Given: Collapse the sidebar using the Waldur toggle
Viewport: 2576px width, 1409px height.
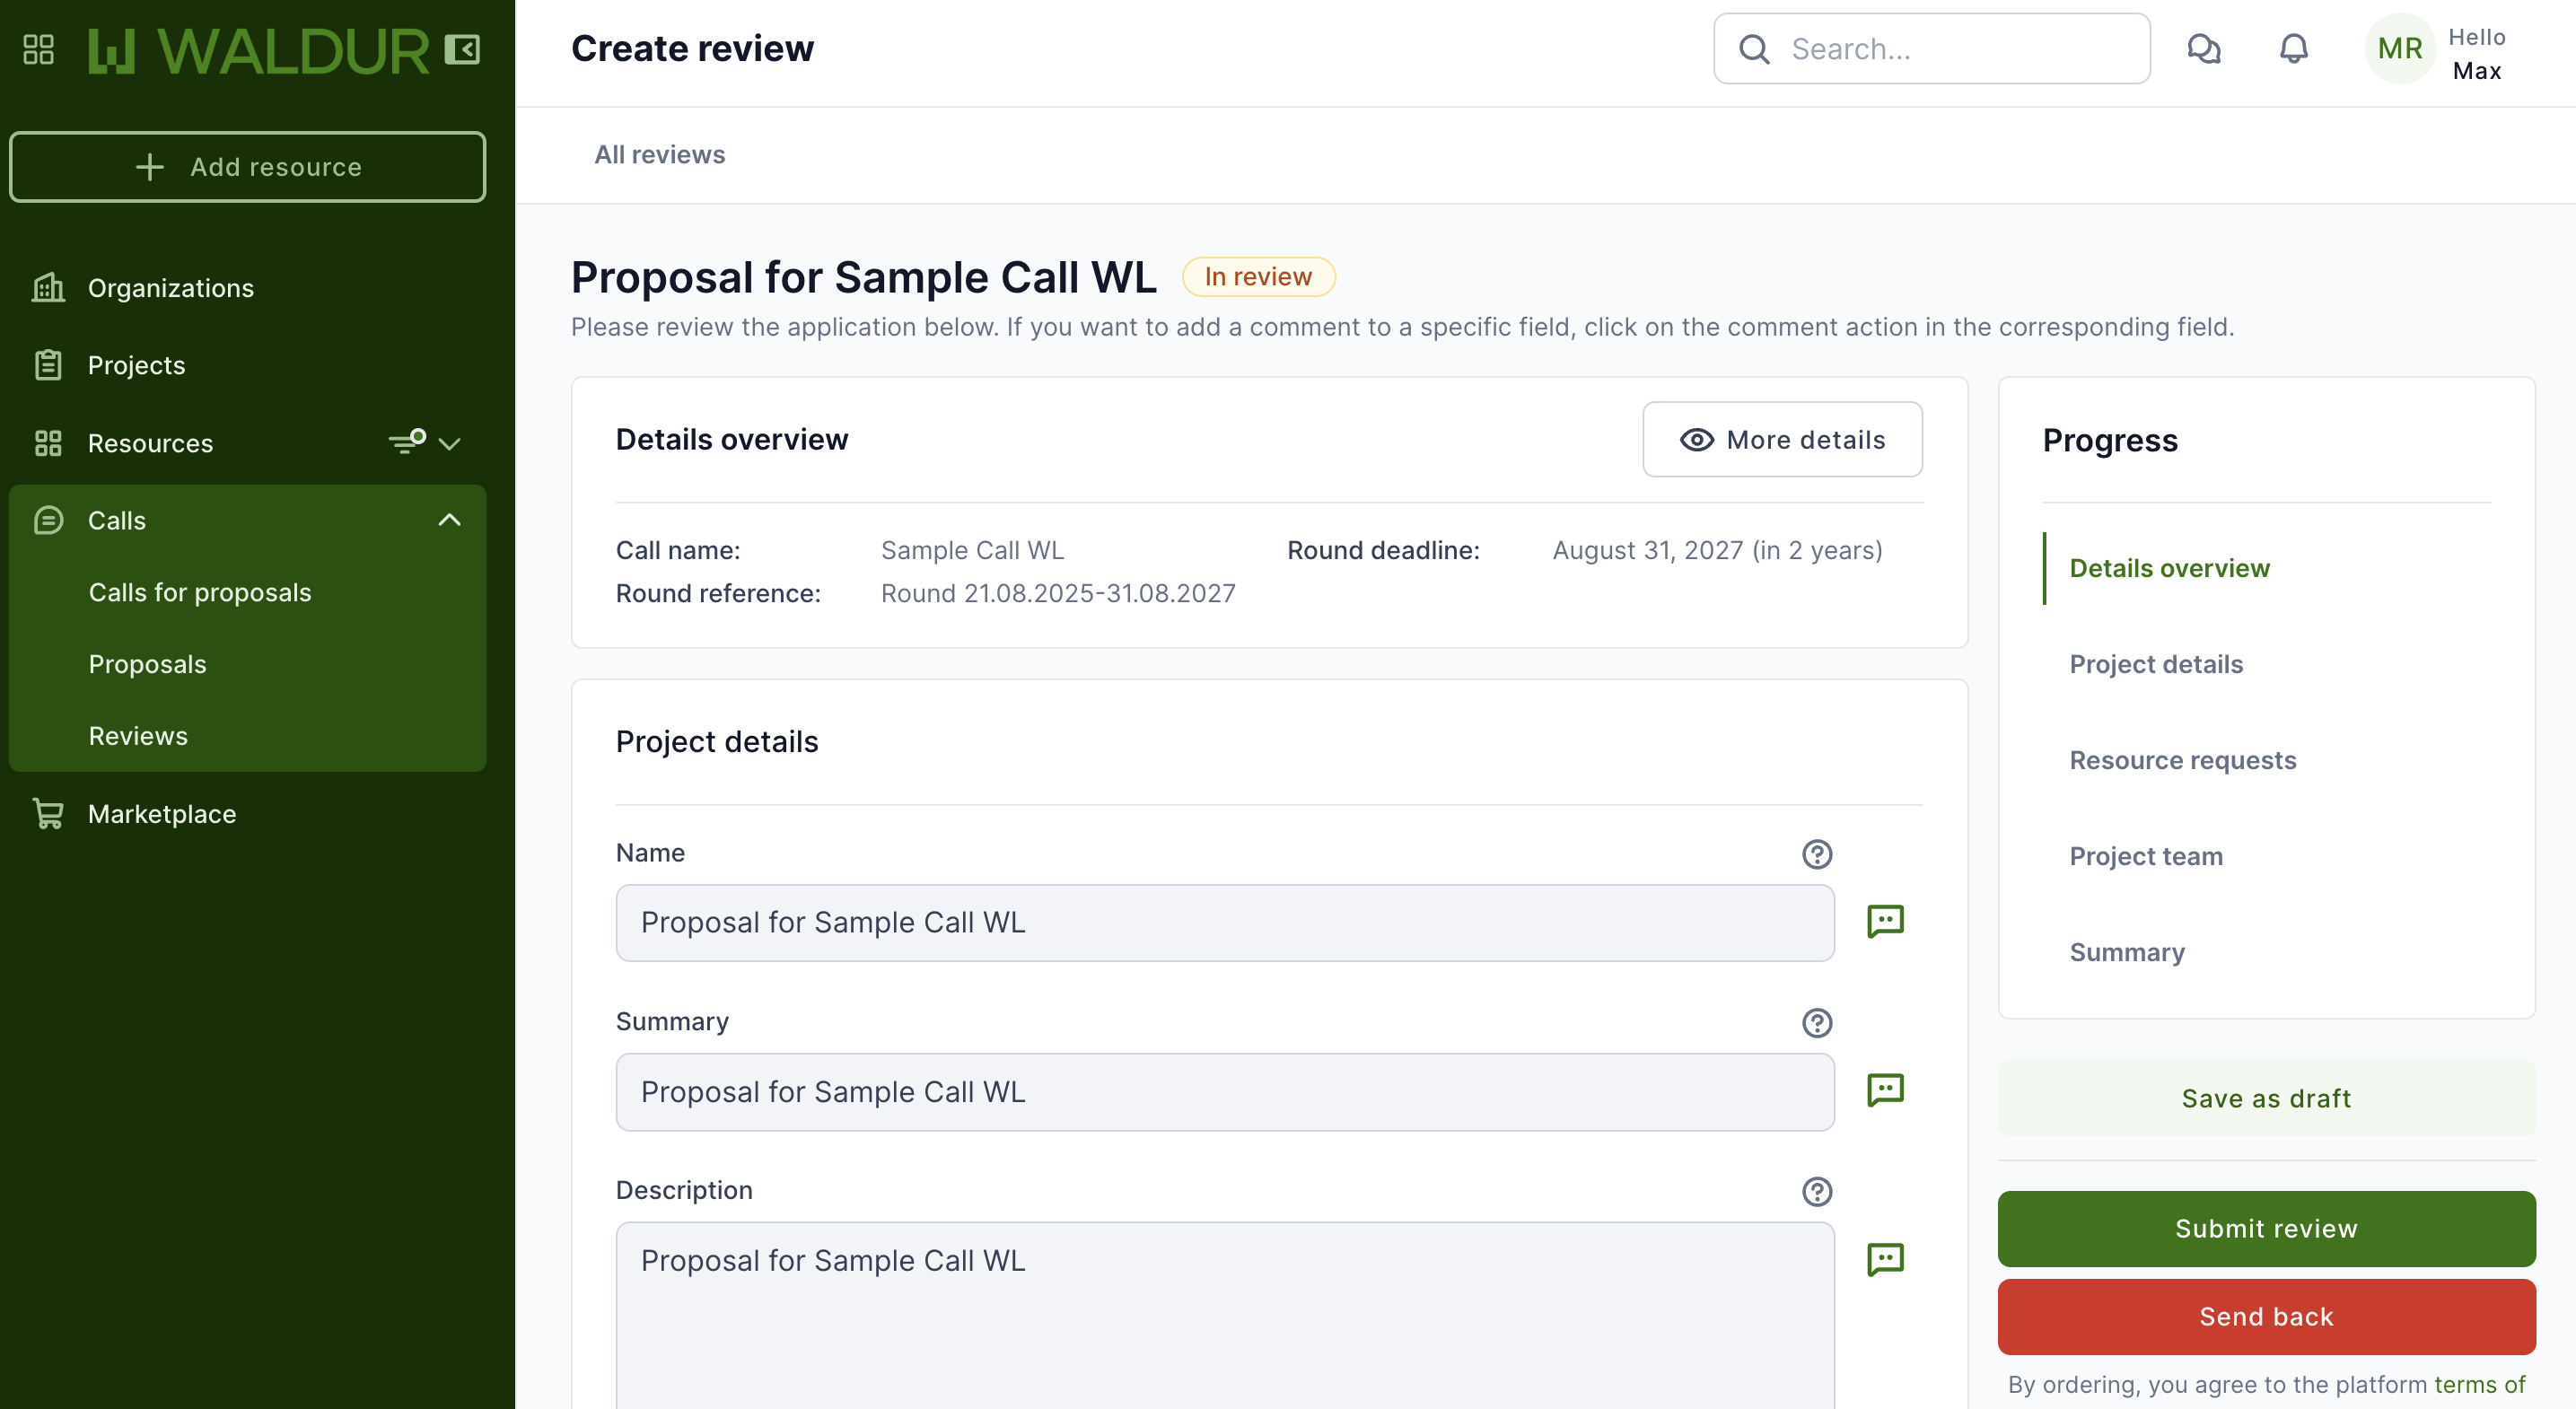Looking at the screenshot, I should 462,49.
